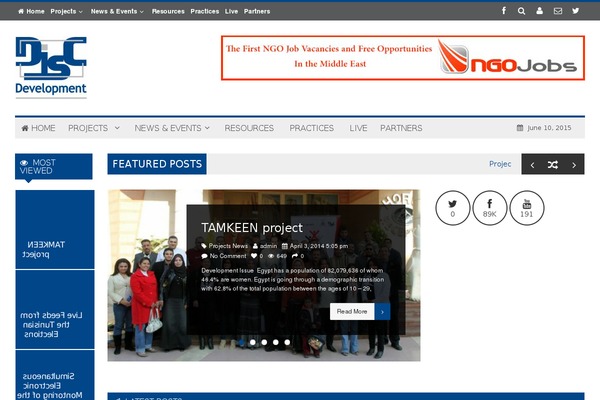Screen dimensions: 600x400
Task: Open Practices in top dark bar
Action: tap(205, 11)
